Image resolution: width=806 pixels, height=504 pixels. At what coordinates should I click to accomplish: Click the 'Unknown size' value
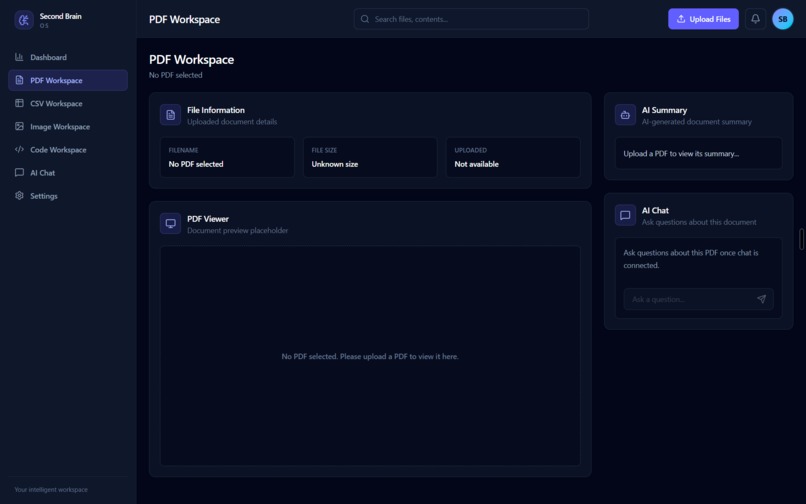[x=335, y=164]
